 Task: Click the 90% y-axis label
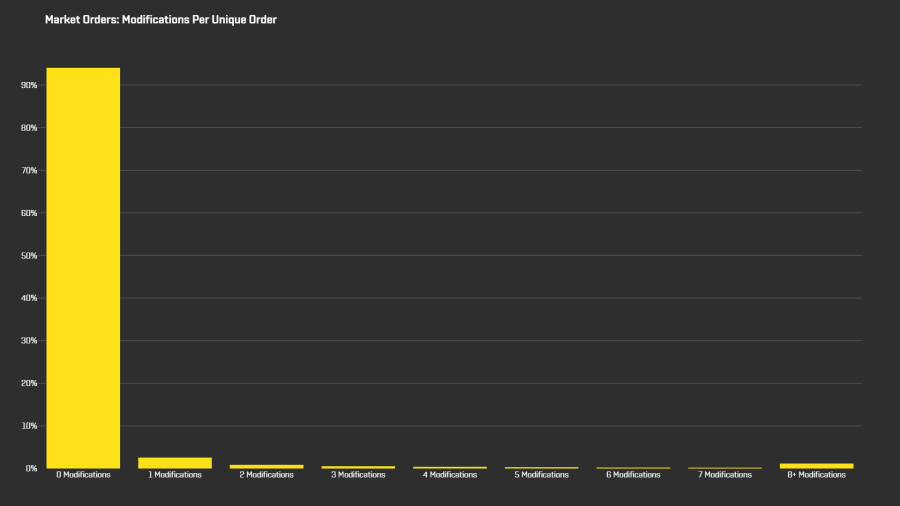coord(29,85)
